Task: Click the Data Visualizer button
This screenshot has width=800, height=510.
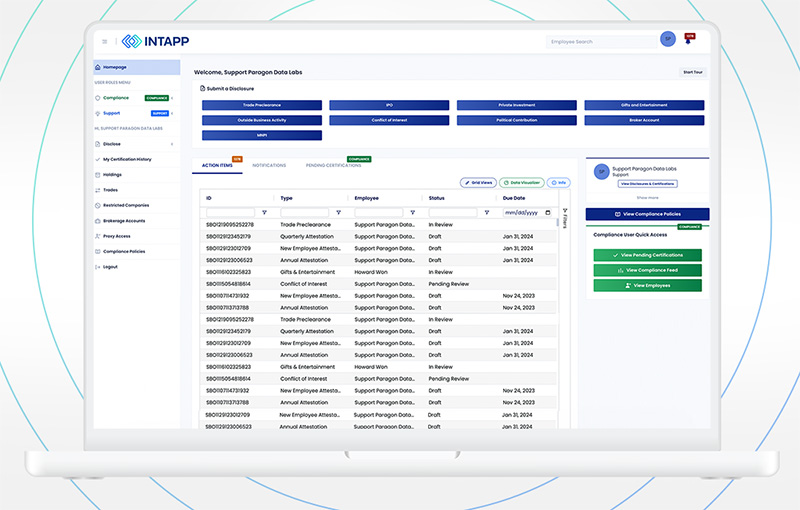Action: click(x=523, y=183)
